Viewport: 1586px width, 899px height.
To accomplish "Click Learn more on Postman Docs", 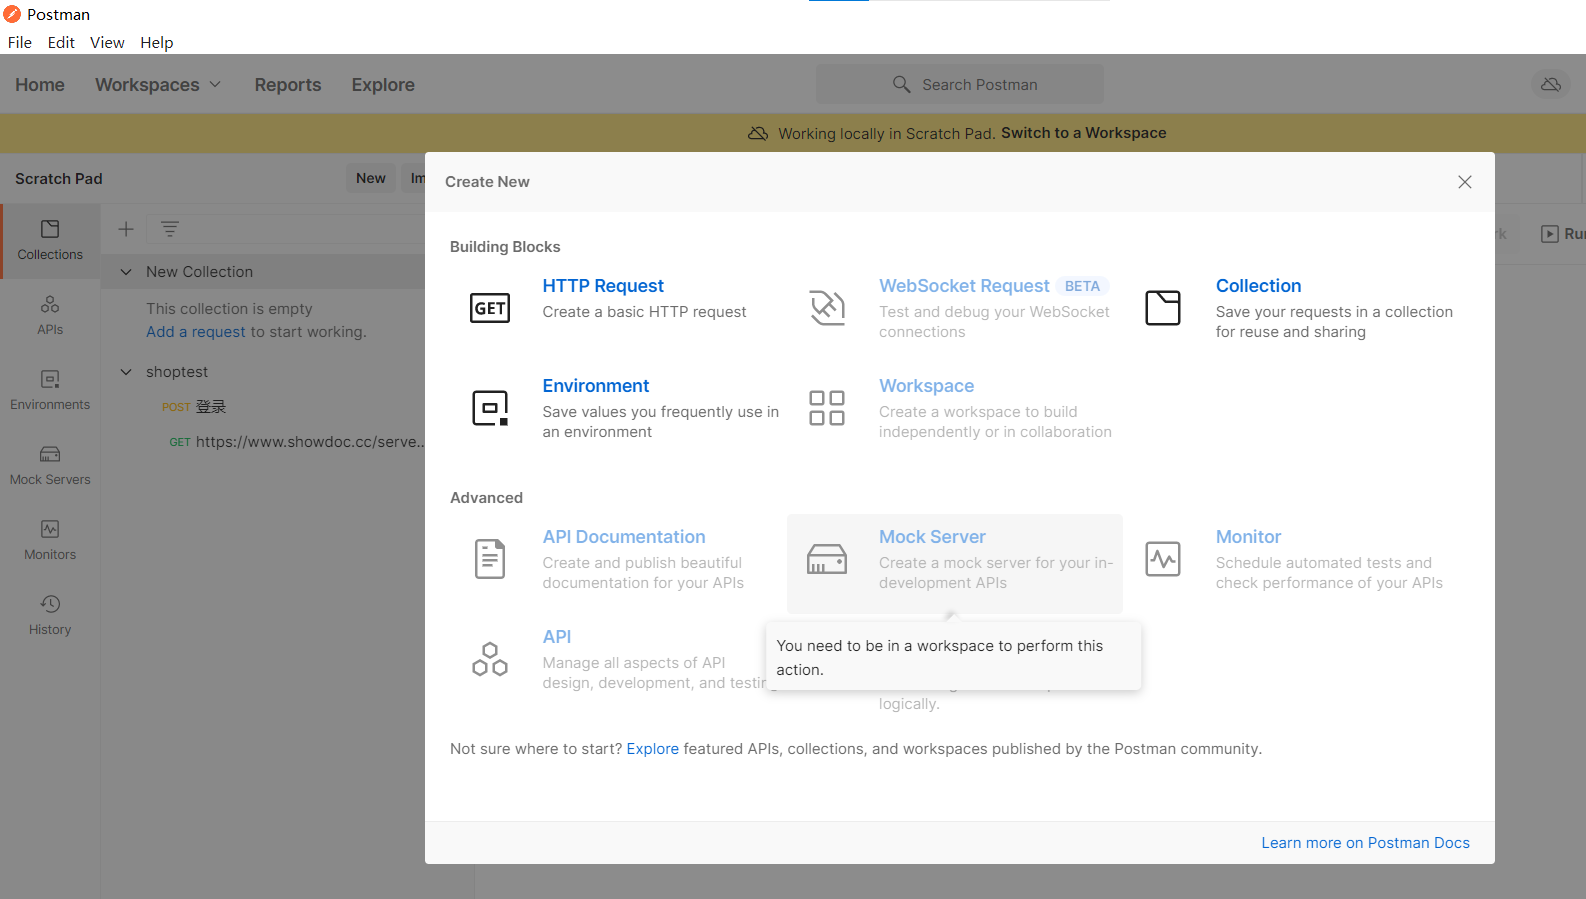I will 1365,843.
